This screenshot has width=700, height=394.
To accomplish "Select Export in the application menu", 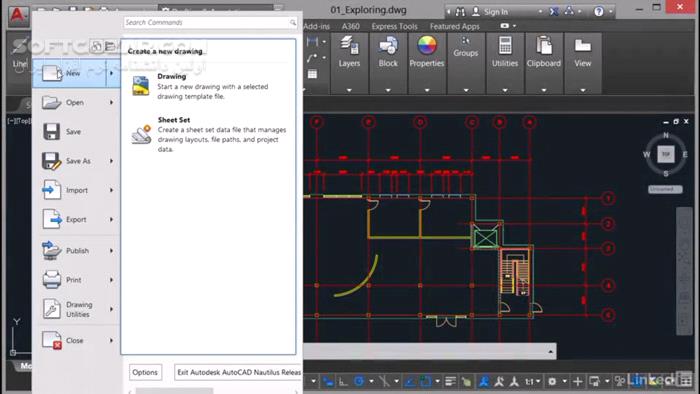I will tap(76, 220).
